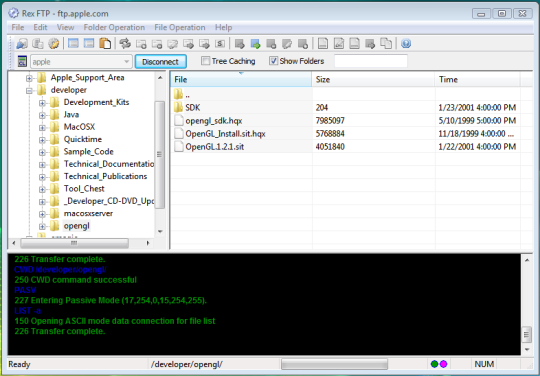Sort by the Time column header
The width and height of the screenshot is (540, 376).
[x=478, y=80]
